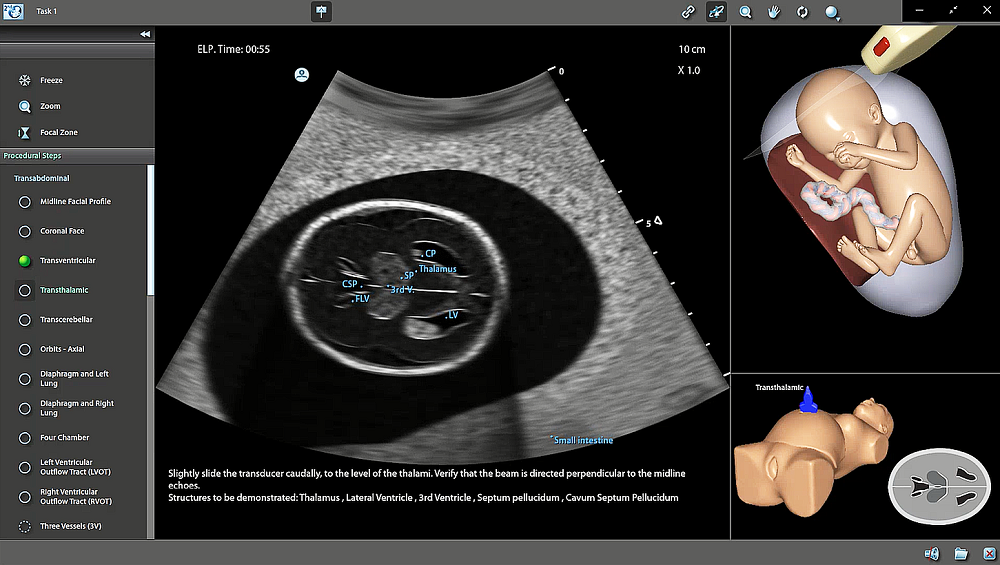Select the pan hand tool
1000x565 pixels.
point(773,12)
